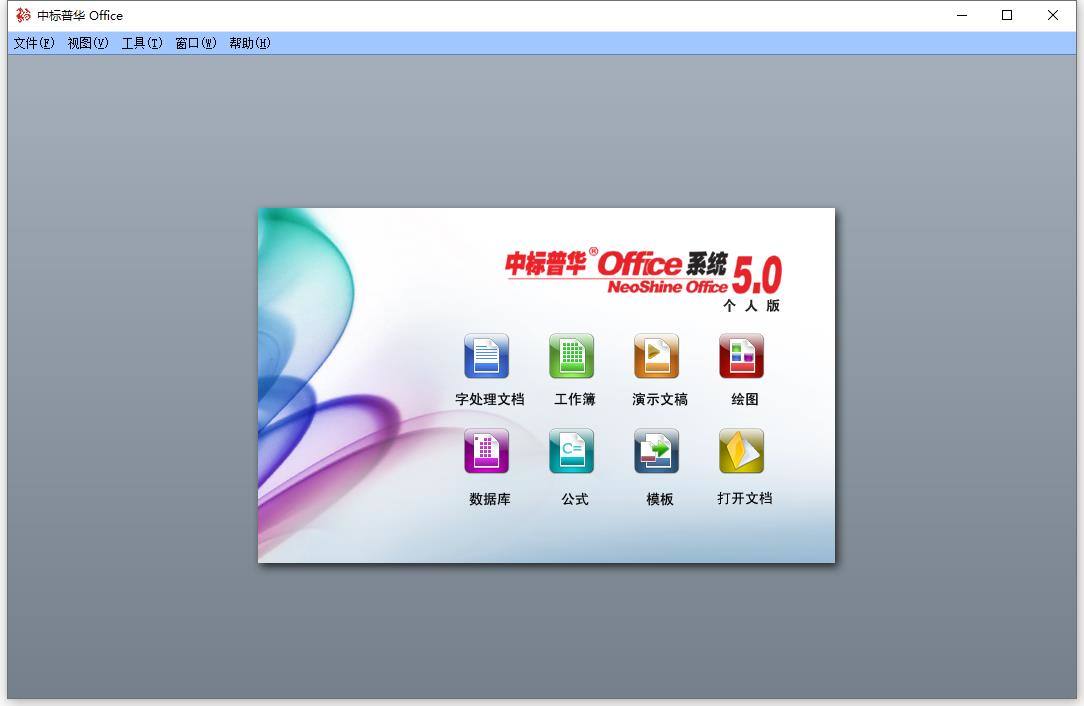
Task: Click the 工作簿 text label
Action: point(574,398)
